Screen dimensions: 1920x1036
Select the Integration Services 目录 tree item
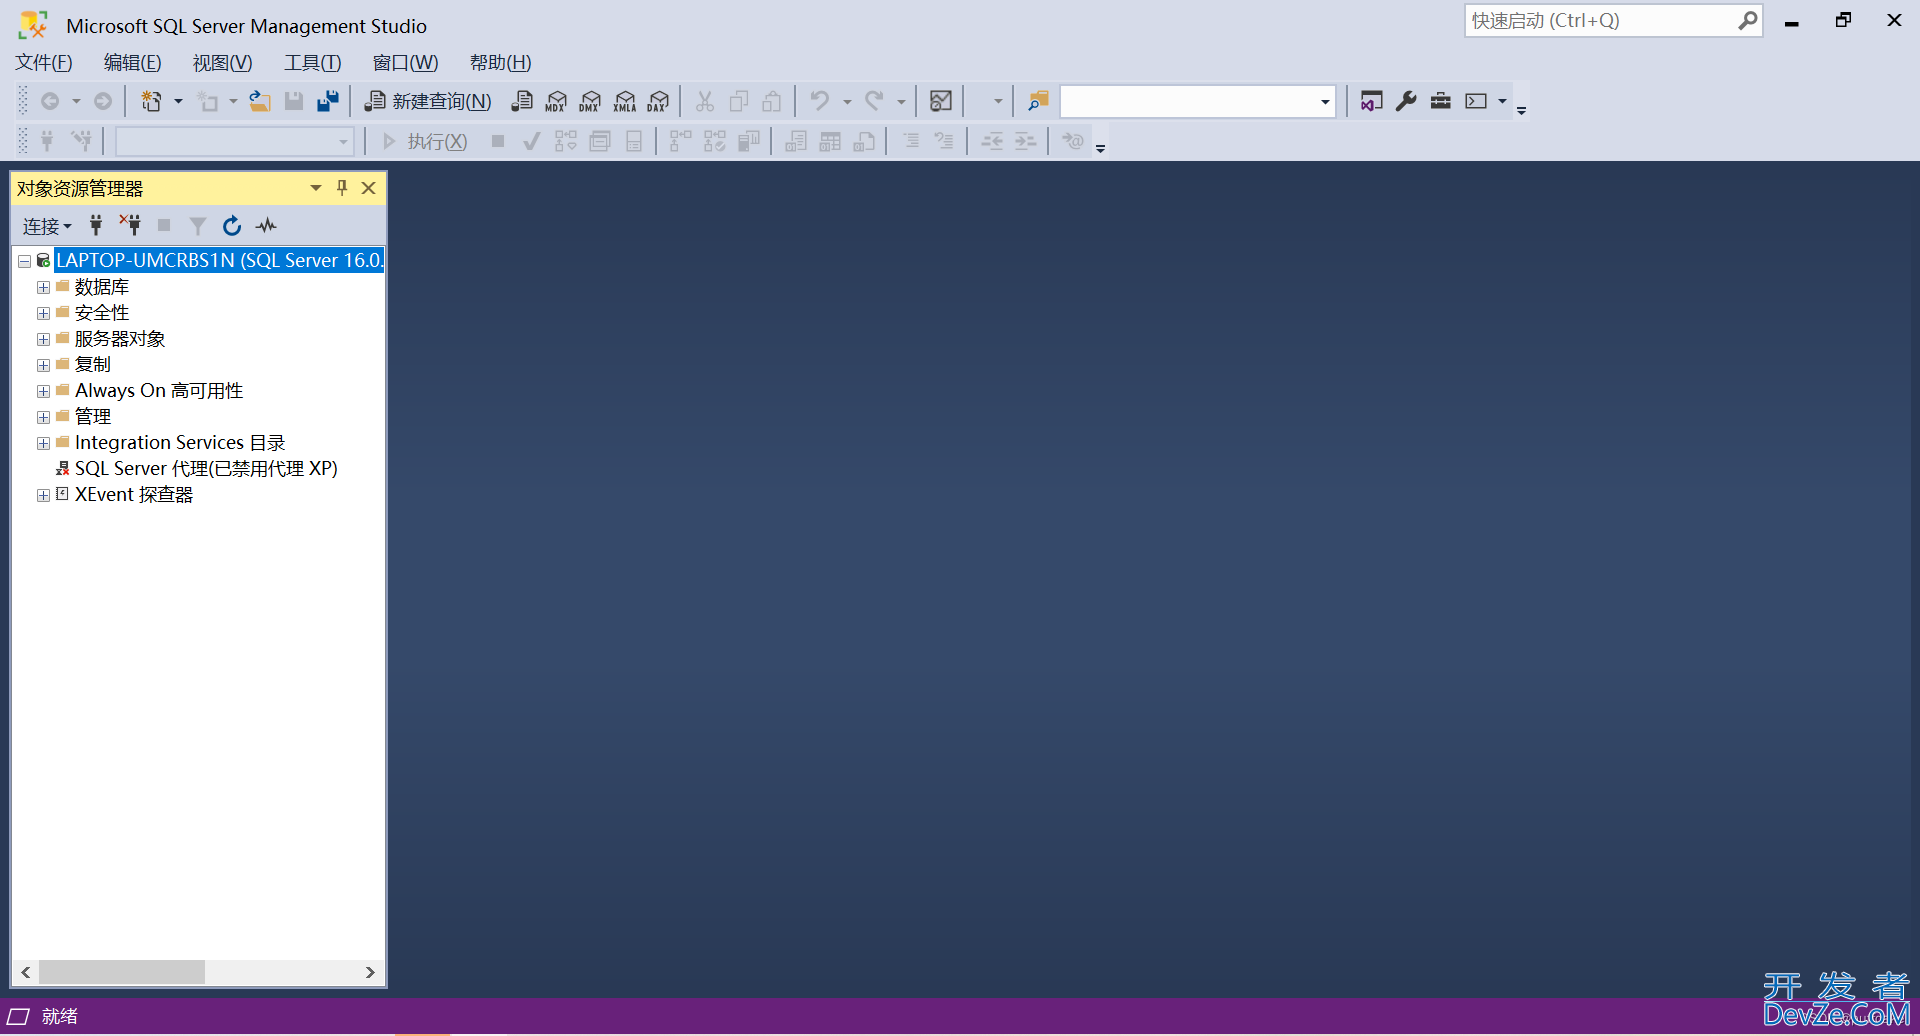pyautogui.click(x=180, y=442)
